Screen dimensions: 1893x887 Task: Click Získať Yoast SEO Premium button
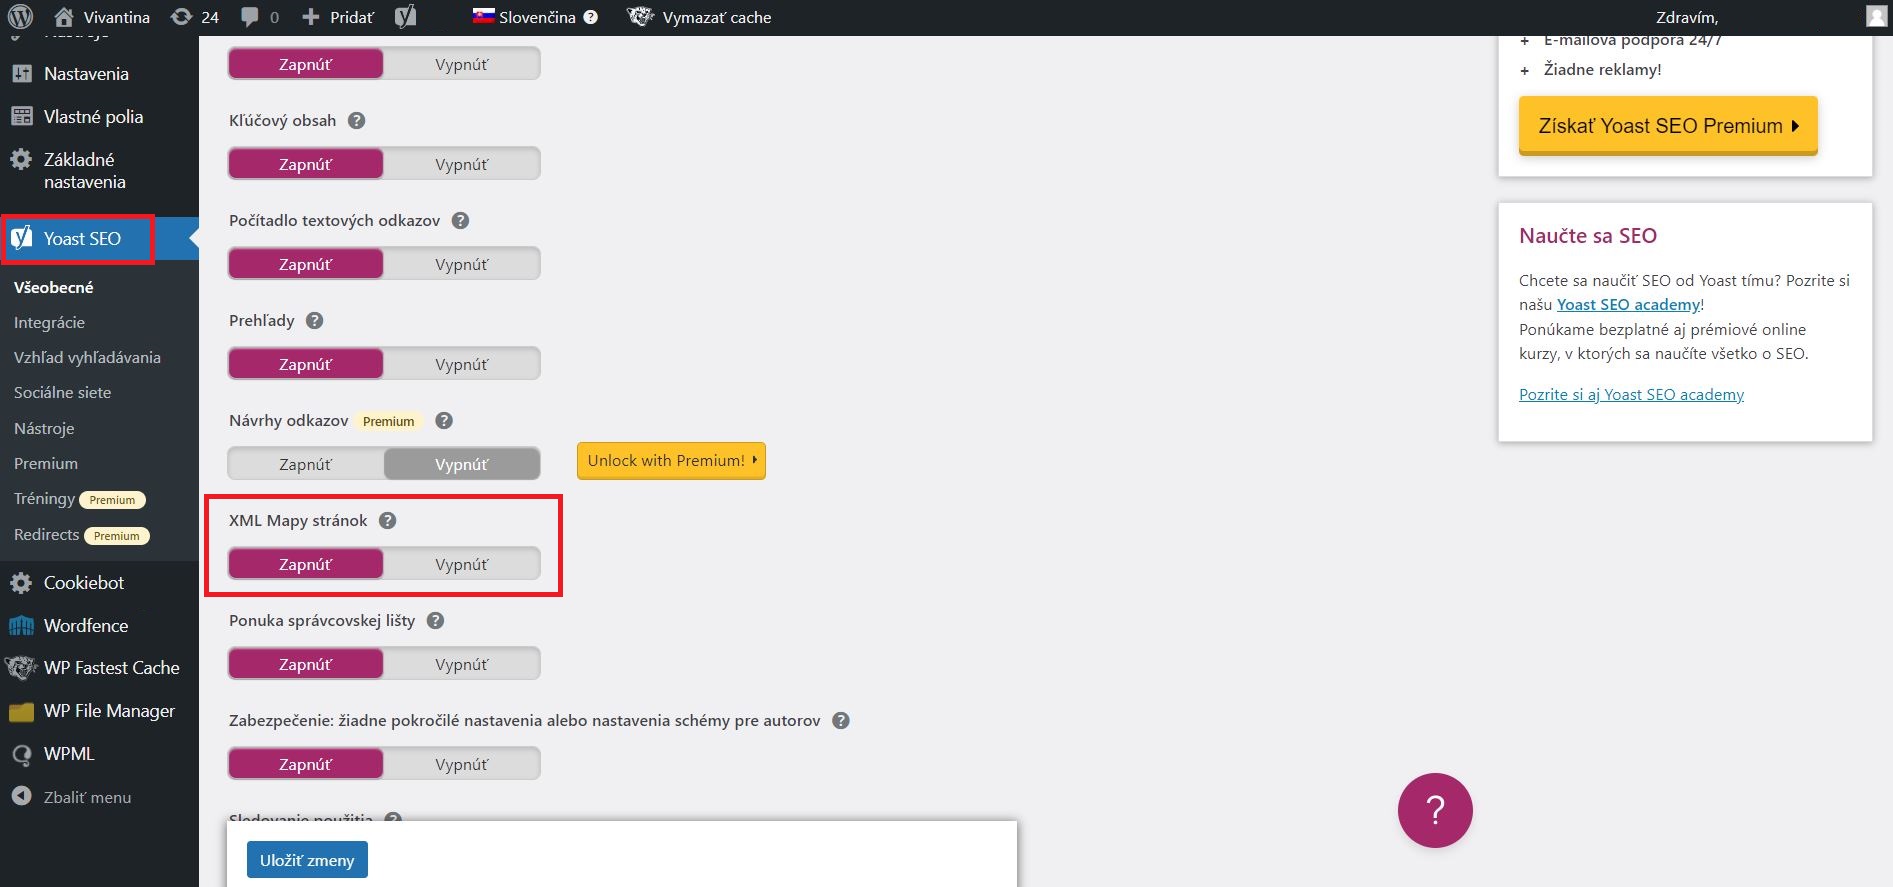(x=1668, y=126)
